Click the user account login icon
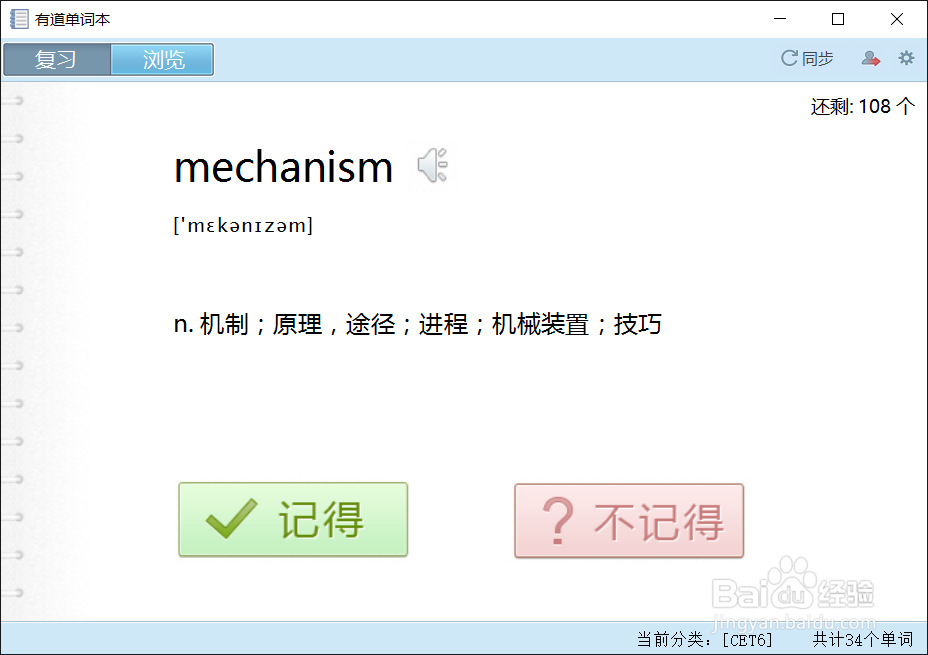This screenshot has width=928, height=655. click(x=871, y=58)
